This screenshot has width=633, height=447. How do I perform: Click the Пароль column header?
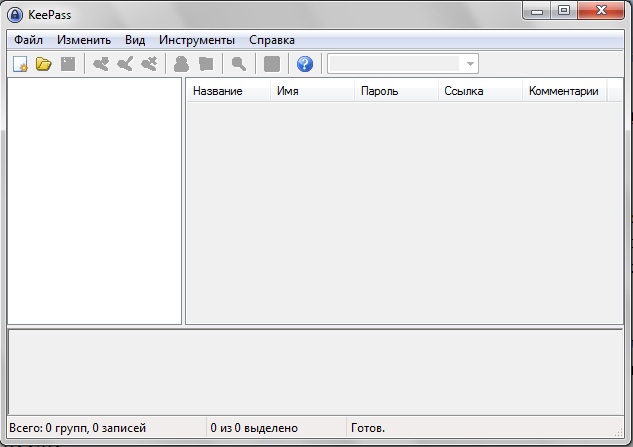tap(379, 91)
